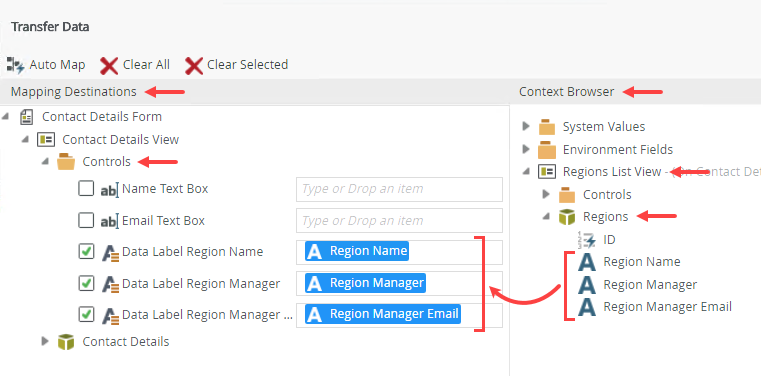Select Region Name field in Context Browser
Image resolution: width=761 pixels, height=376 pixels.
pyautogui.click(x=642, y=262)
